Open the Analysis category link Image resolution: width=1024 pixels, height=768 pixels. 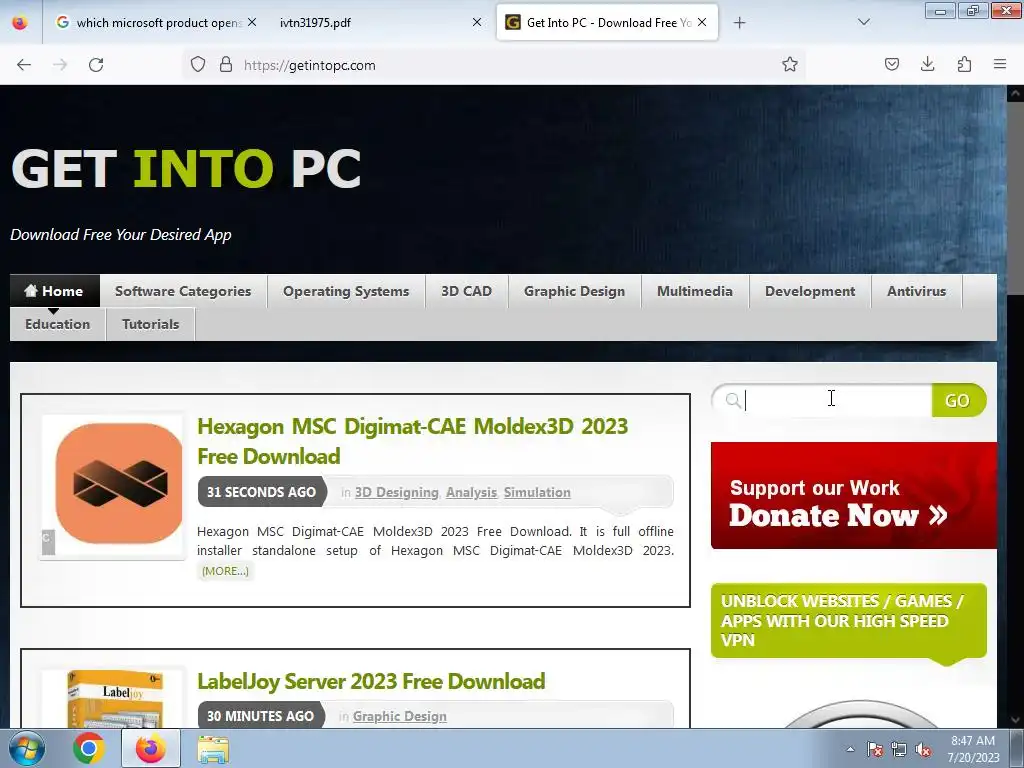click(x=472, y=492)
